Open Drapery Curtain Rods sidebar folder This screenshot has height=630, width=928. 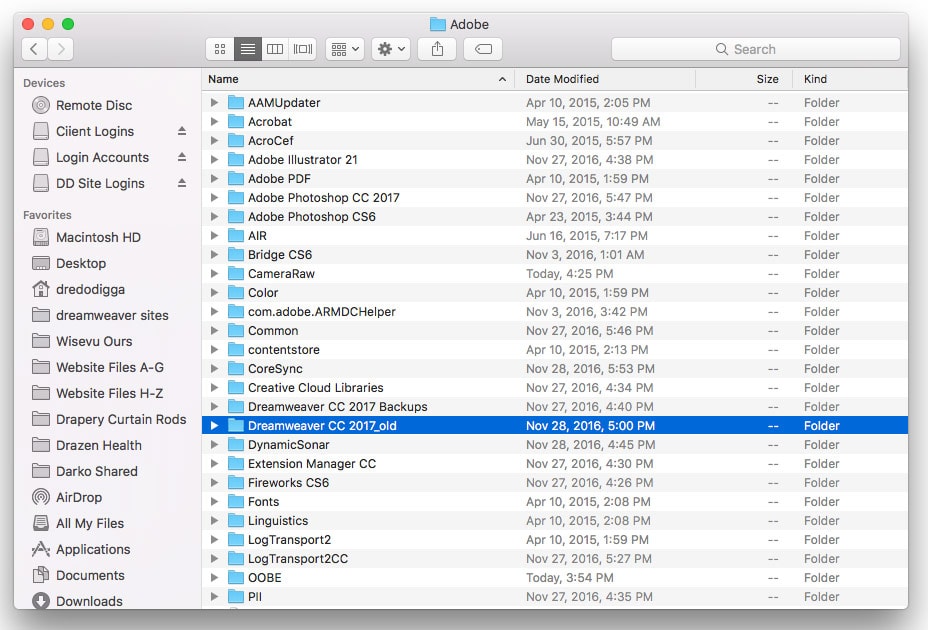point(109,420)
